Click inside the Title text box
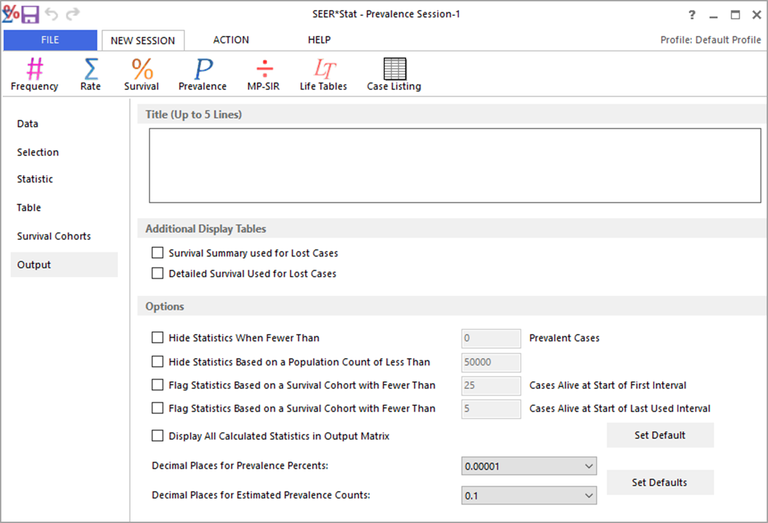768x523 pixels. 448,166
